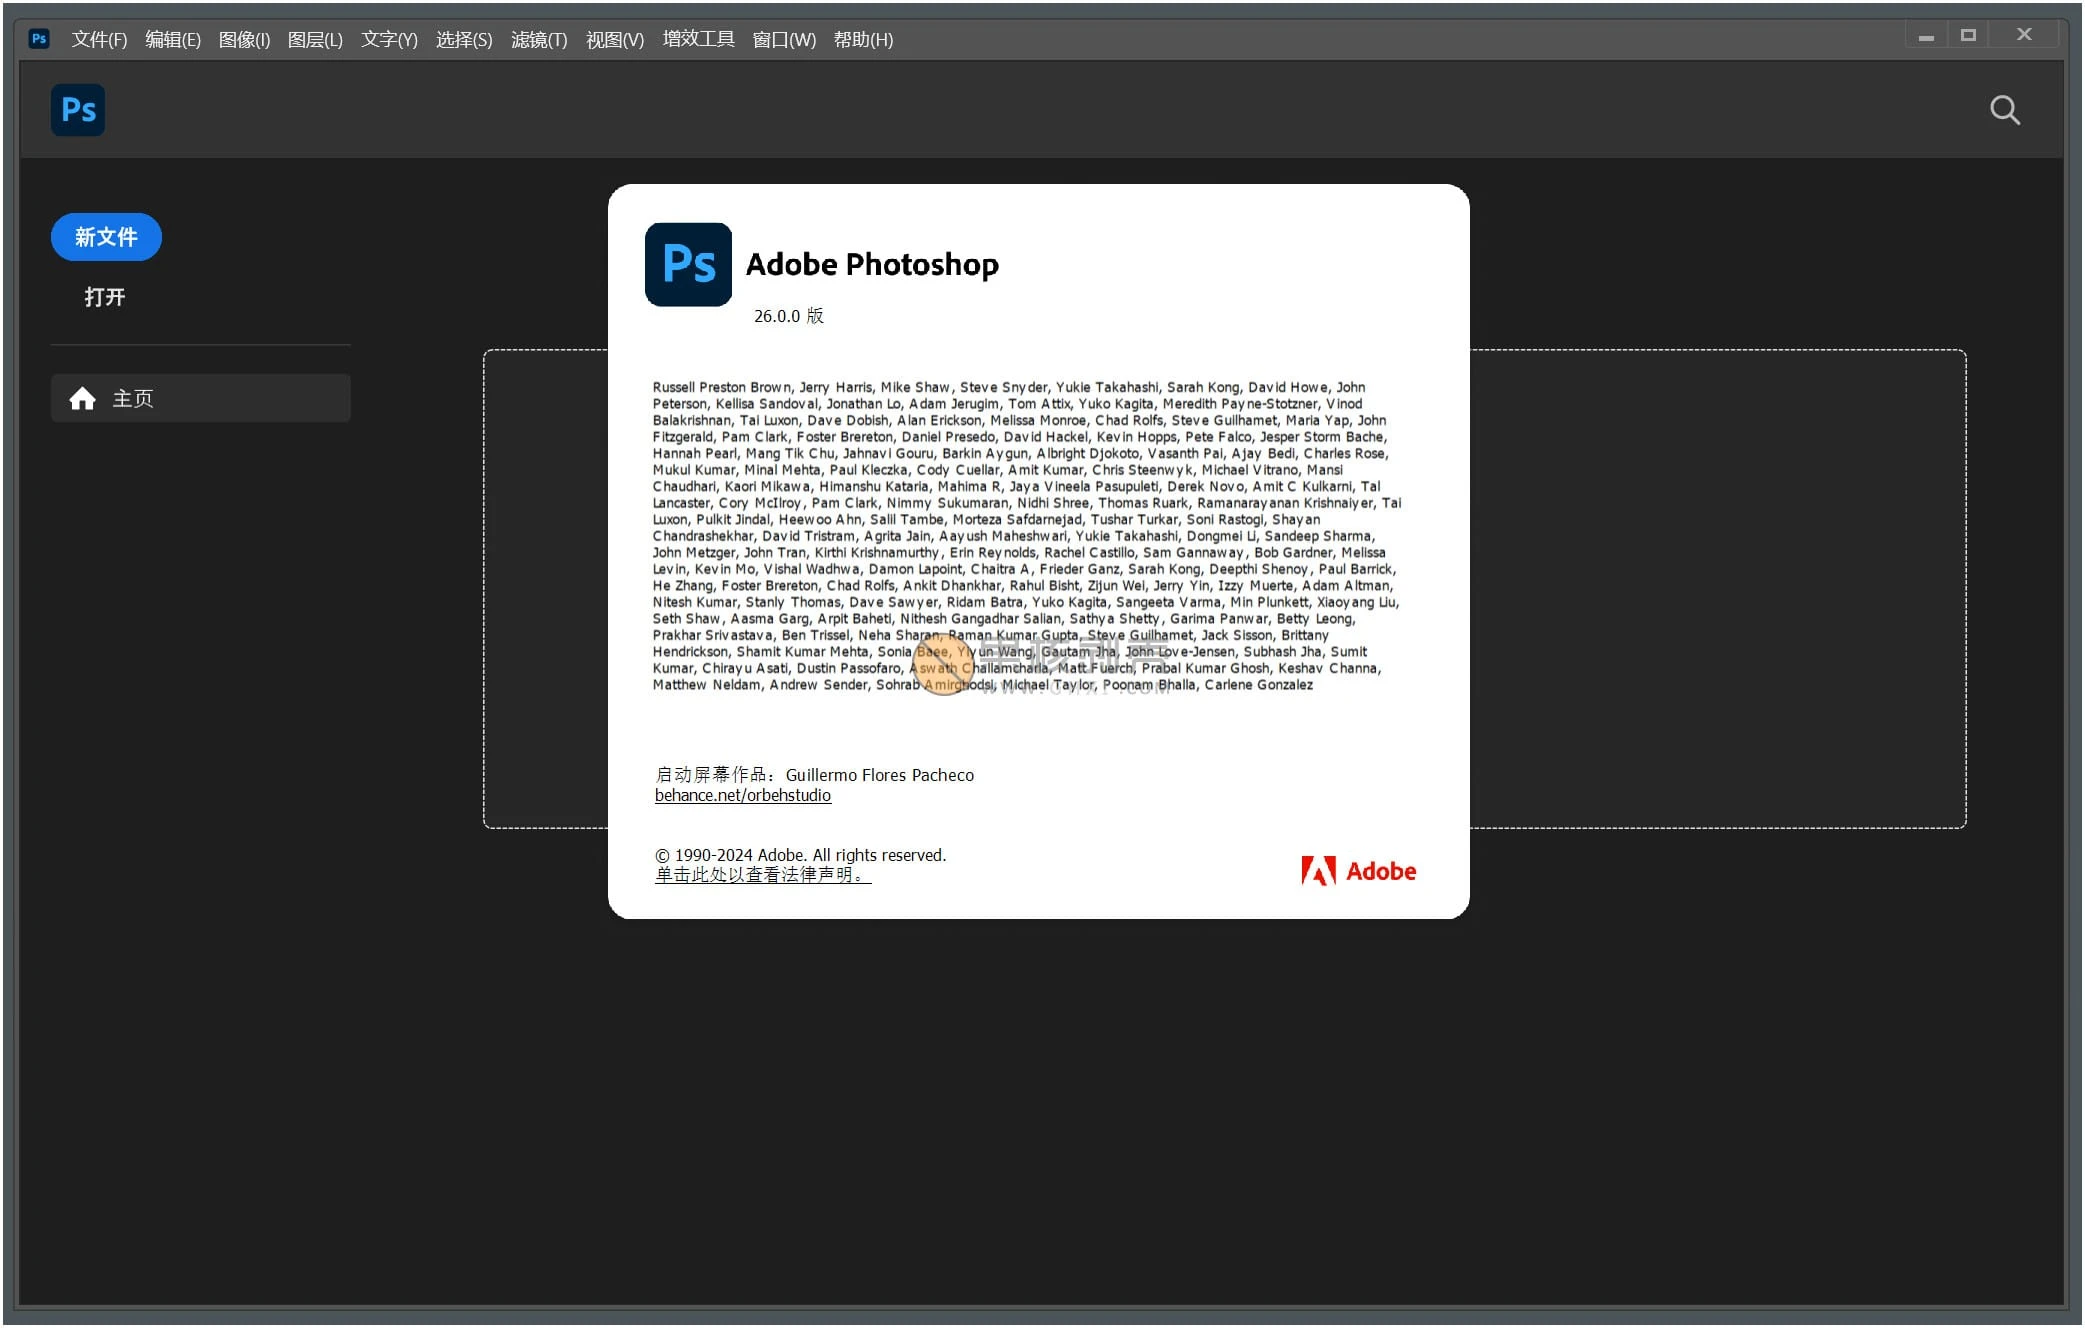Click the home icon next to 主页

click(x=84, y=397)
